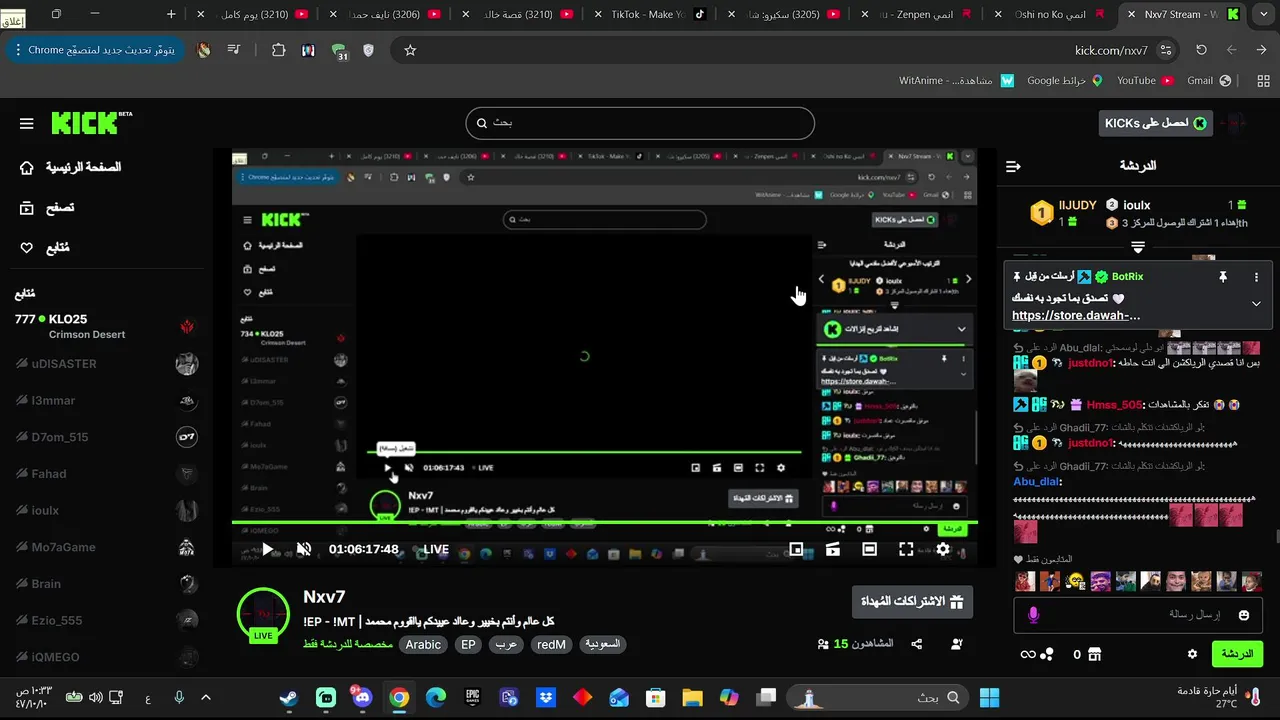Click Nxv7 channel avatar
The height and width of the screenshot is (720, 1280).
coord(263,615)
